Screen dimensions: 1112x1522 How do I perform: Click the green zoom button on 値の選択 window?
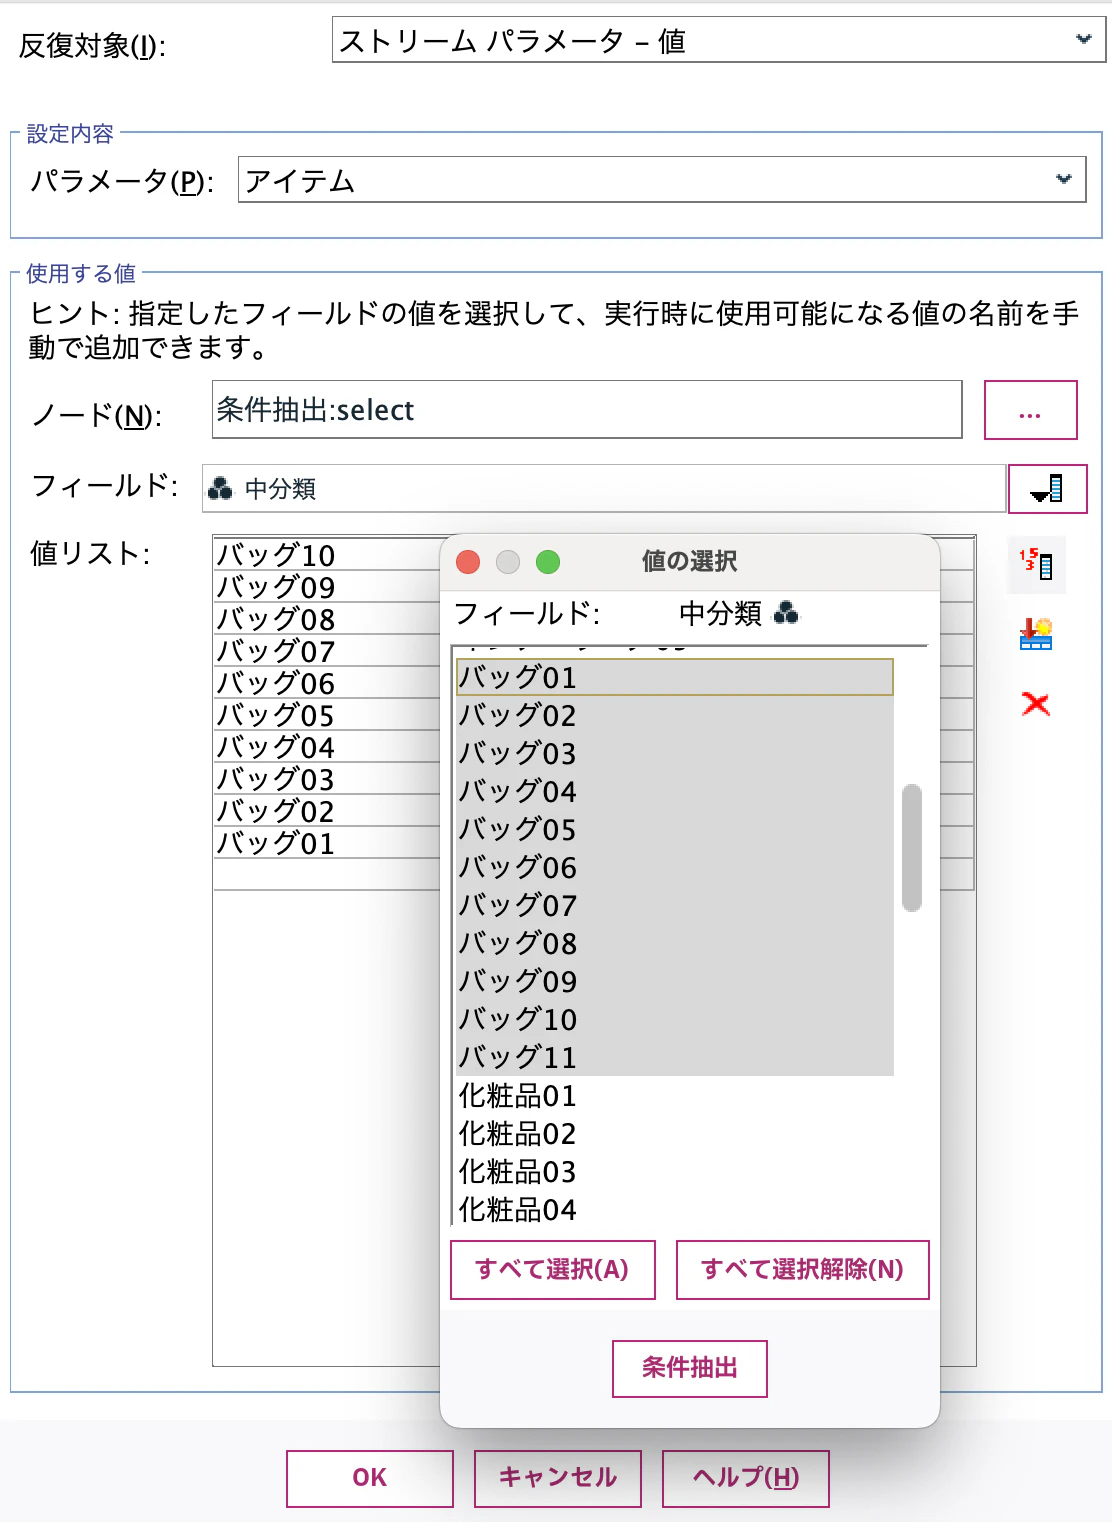point(548,563)
